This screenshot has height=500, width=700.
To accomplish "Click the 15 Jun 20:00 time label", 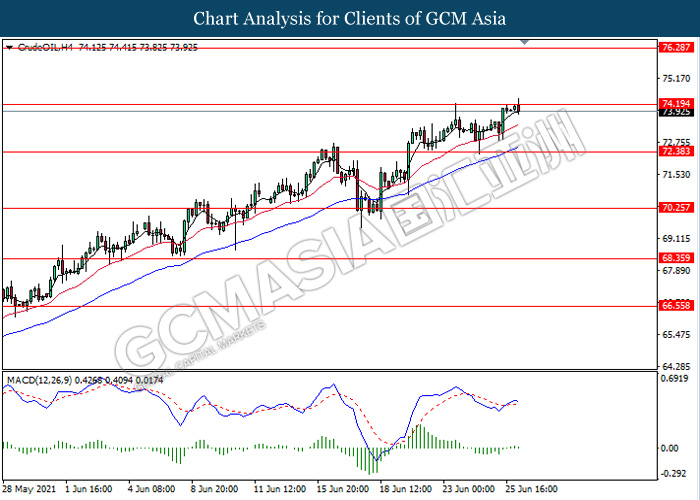I will [343, 489].
